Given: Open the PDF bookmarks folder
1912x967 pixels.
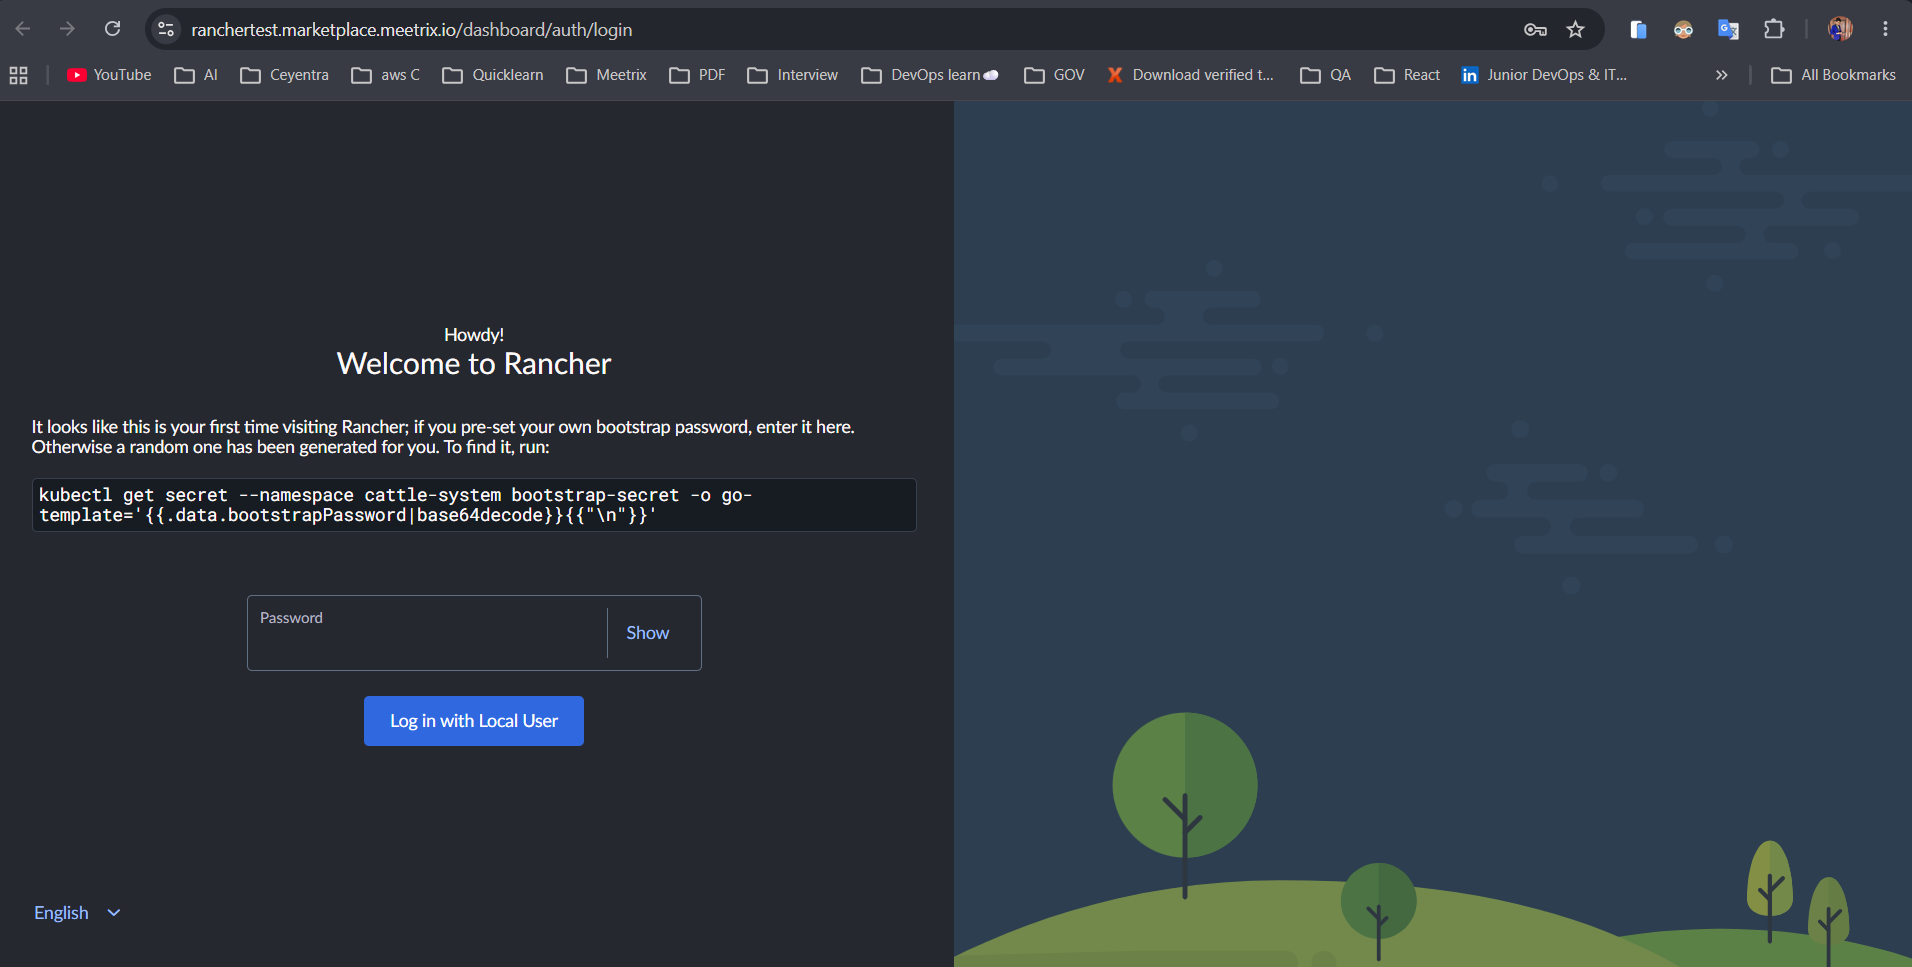Looking at the screenshot, I should coord(697,75).
